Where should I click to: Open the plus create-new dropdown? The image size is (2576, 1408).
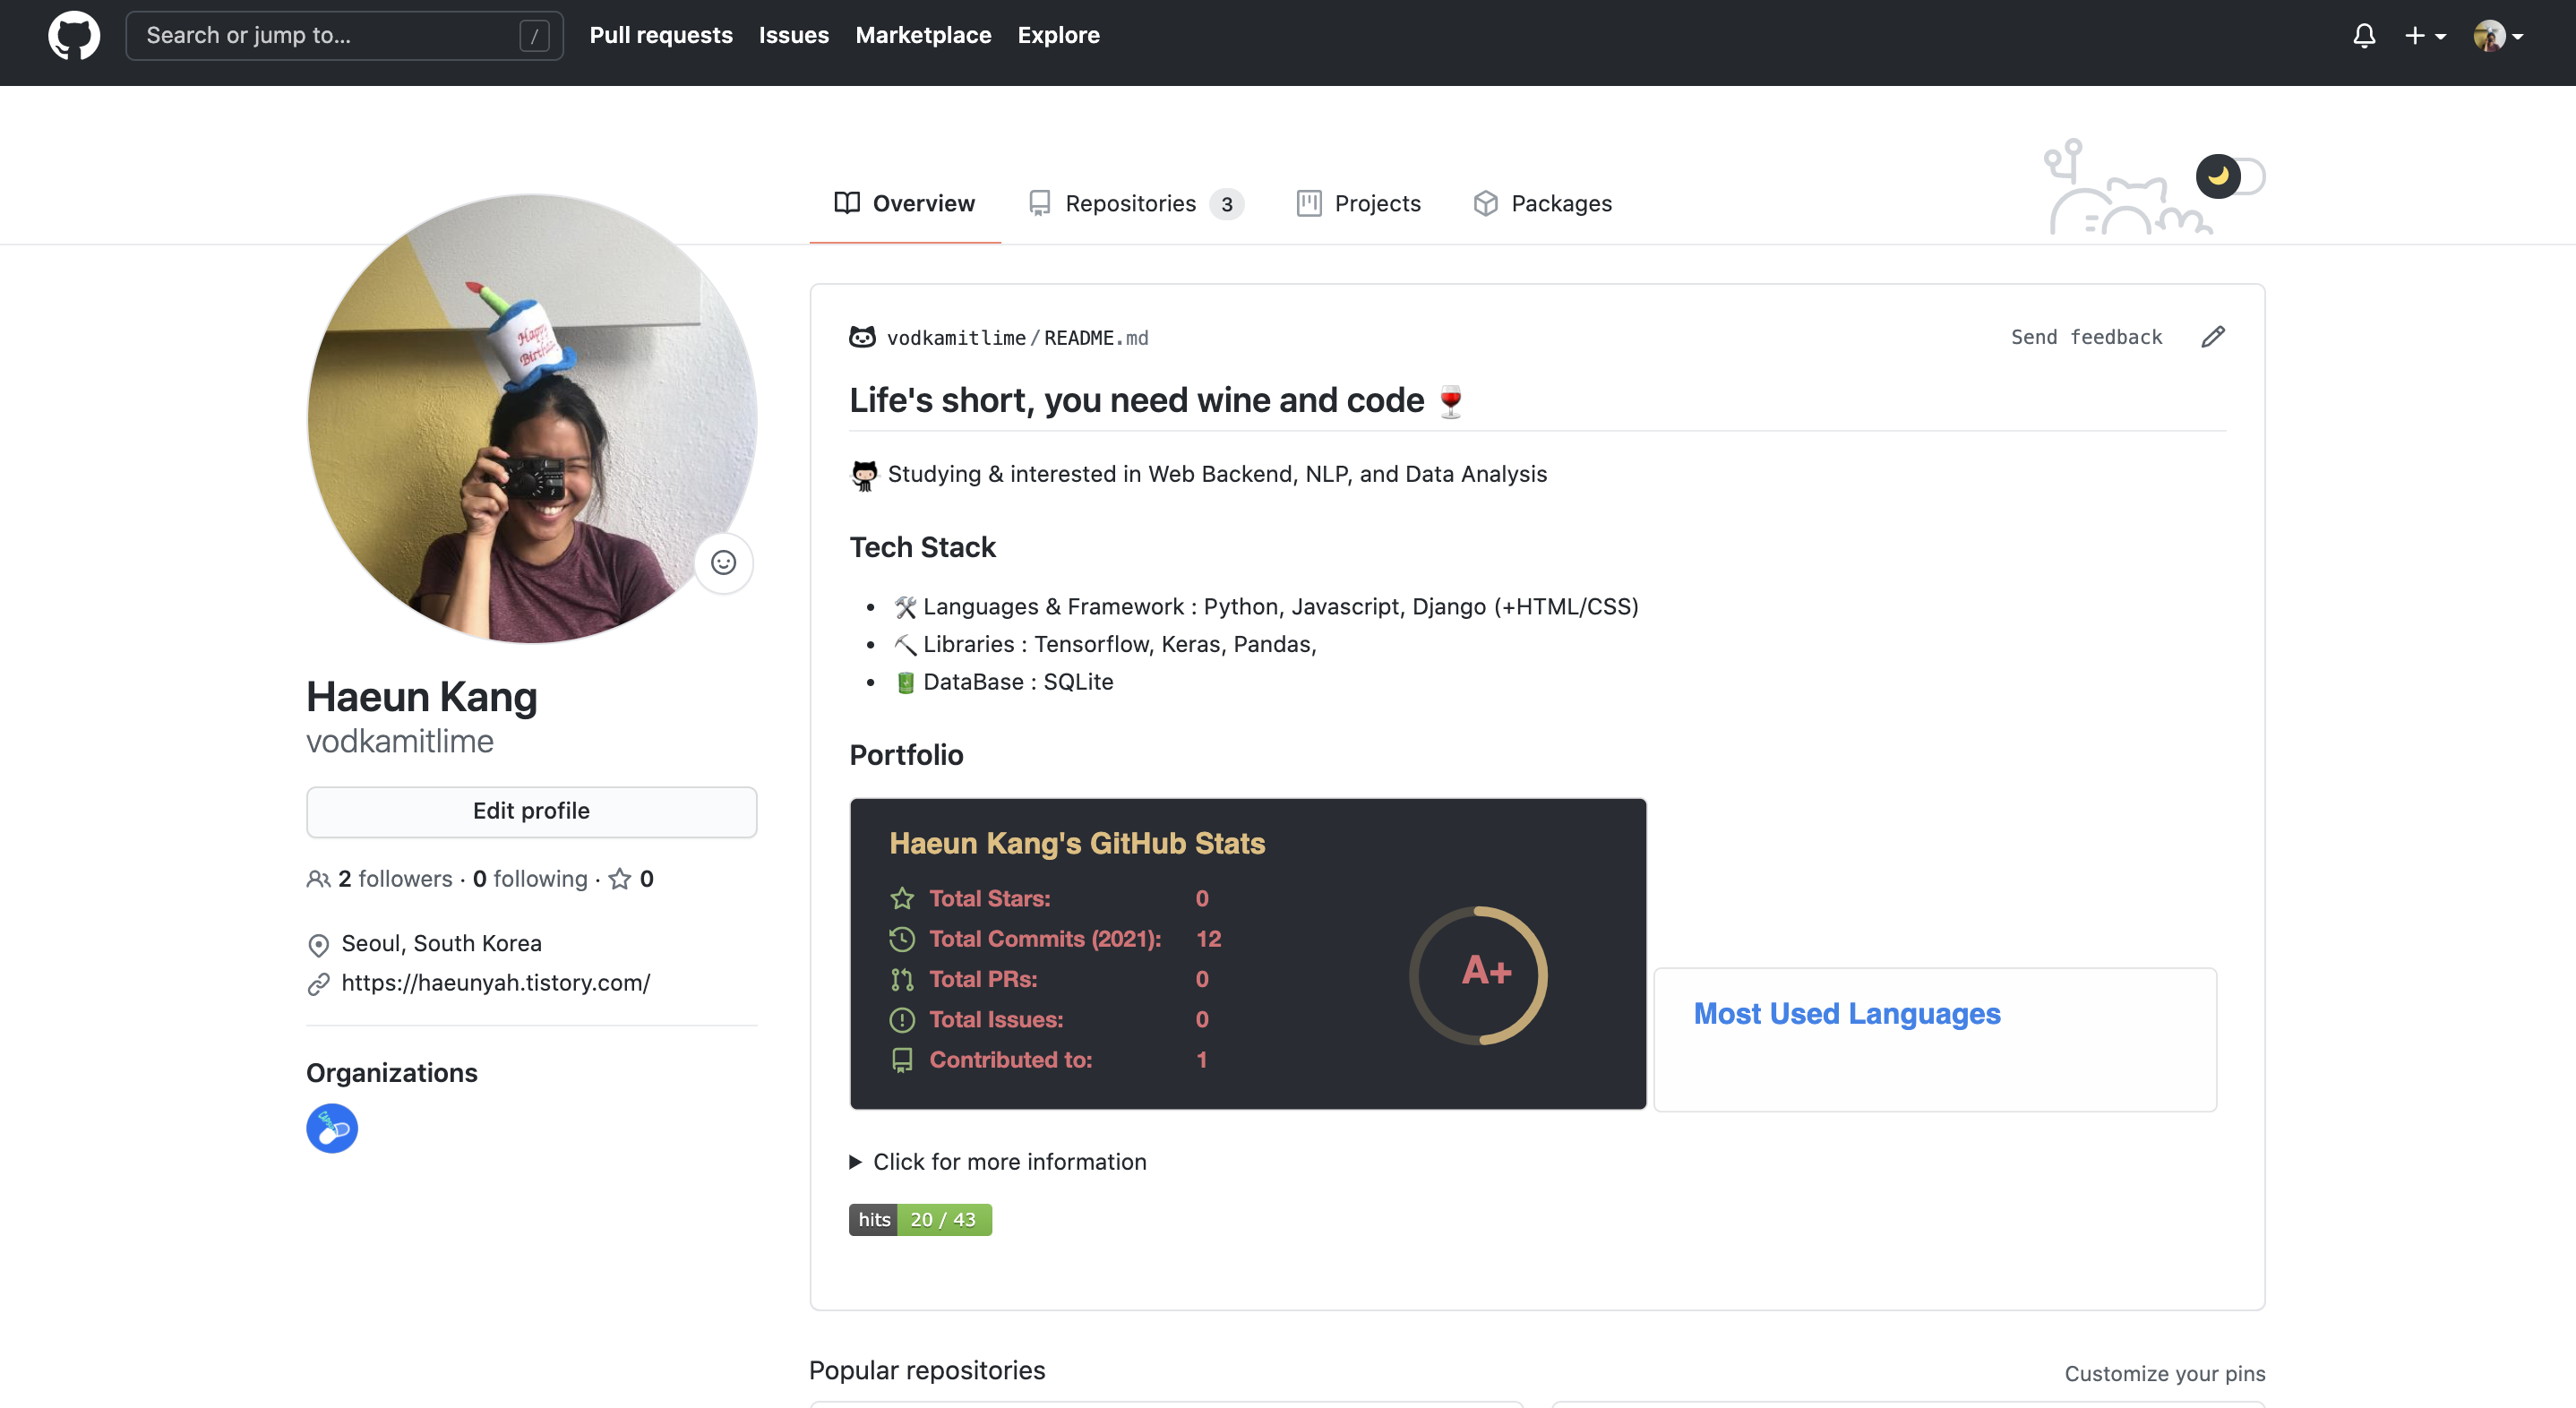coord(2424,36)
